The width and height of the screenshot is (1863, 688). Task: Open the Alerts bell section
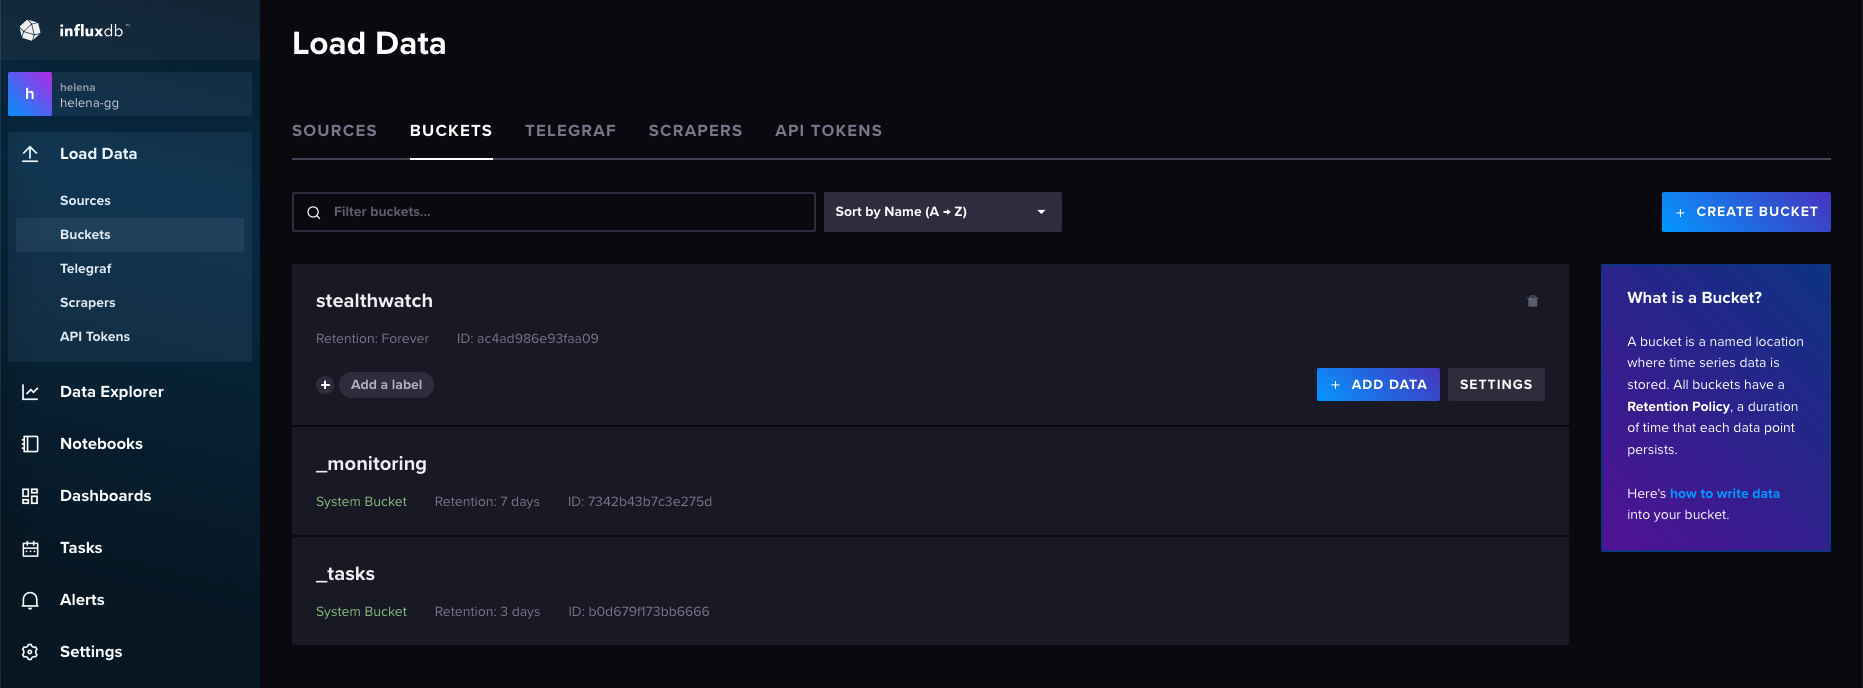[x=82, y=600]
